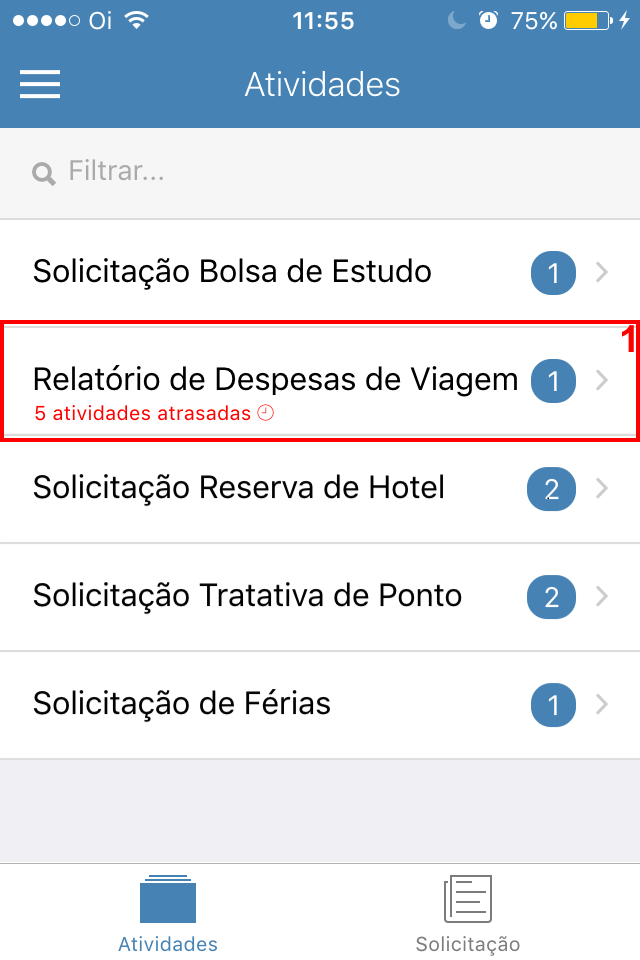Tap badge count on Solicitação de Férias
The height and width of the screenshot is (960, 640).
coord(553,705)
